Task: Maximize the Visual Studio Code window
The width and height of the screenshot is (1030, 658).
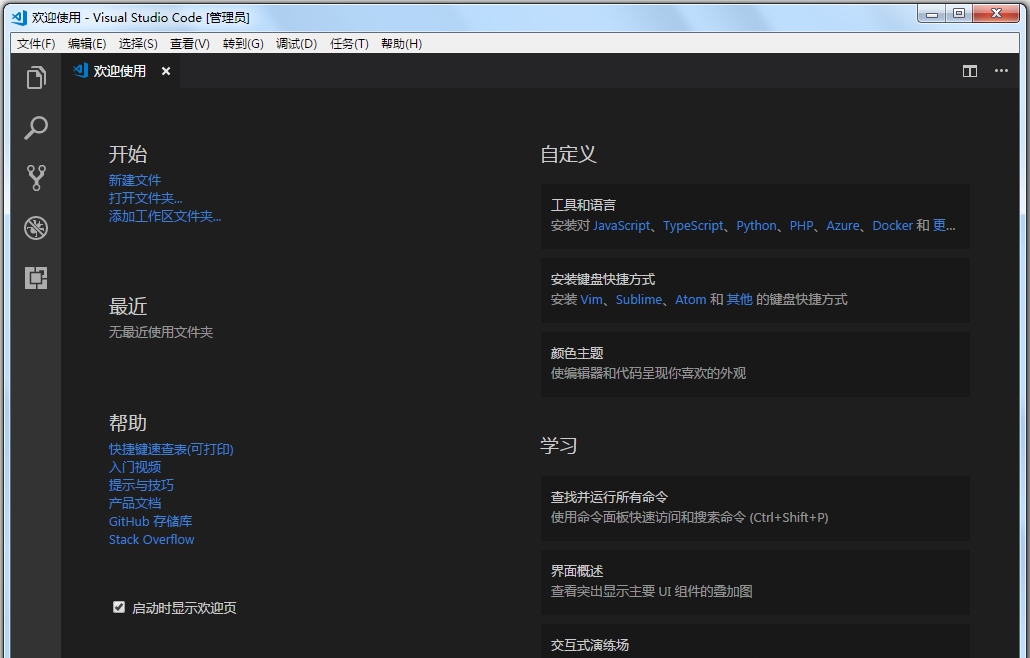Action: point(959,14)
